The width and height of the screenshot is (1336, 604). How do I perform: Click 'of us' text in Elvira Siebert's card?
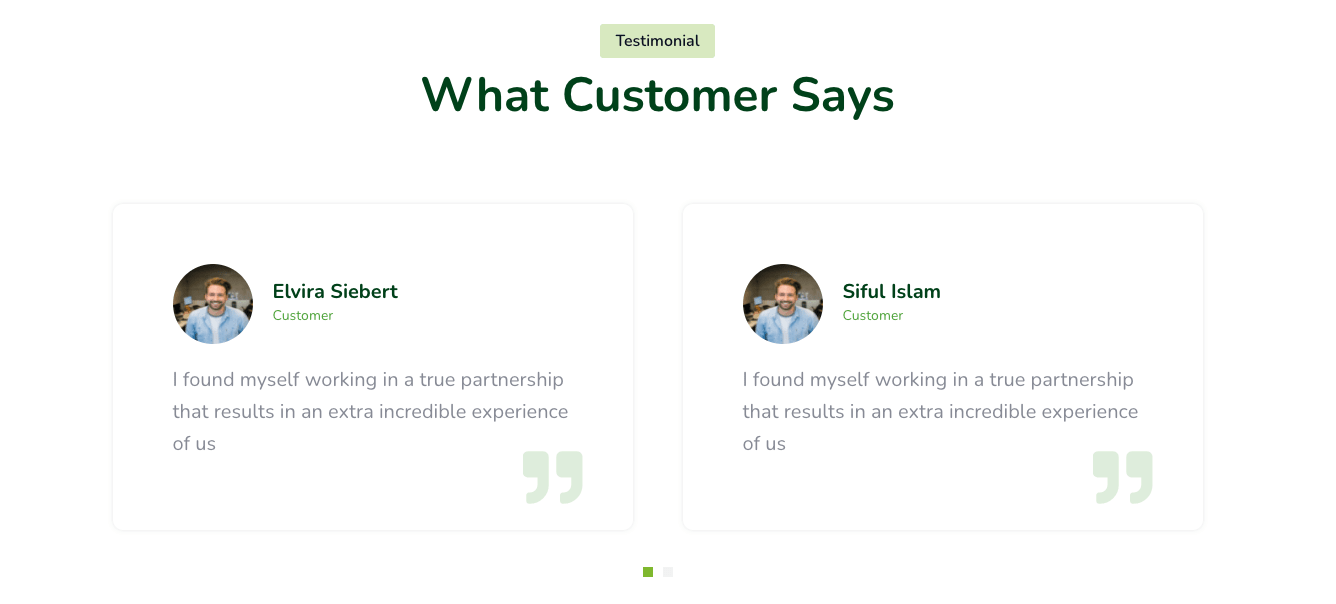click(x=194, y=444)
